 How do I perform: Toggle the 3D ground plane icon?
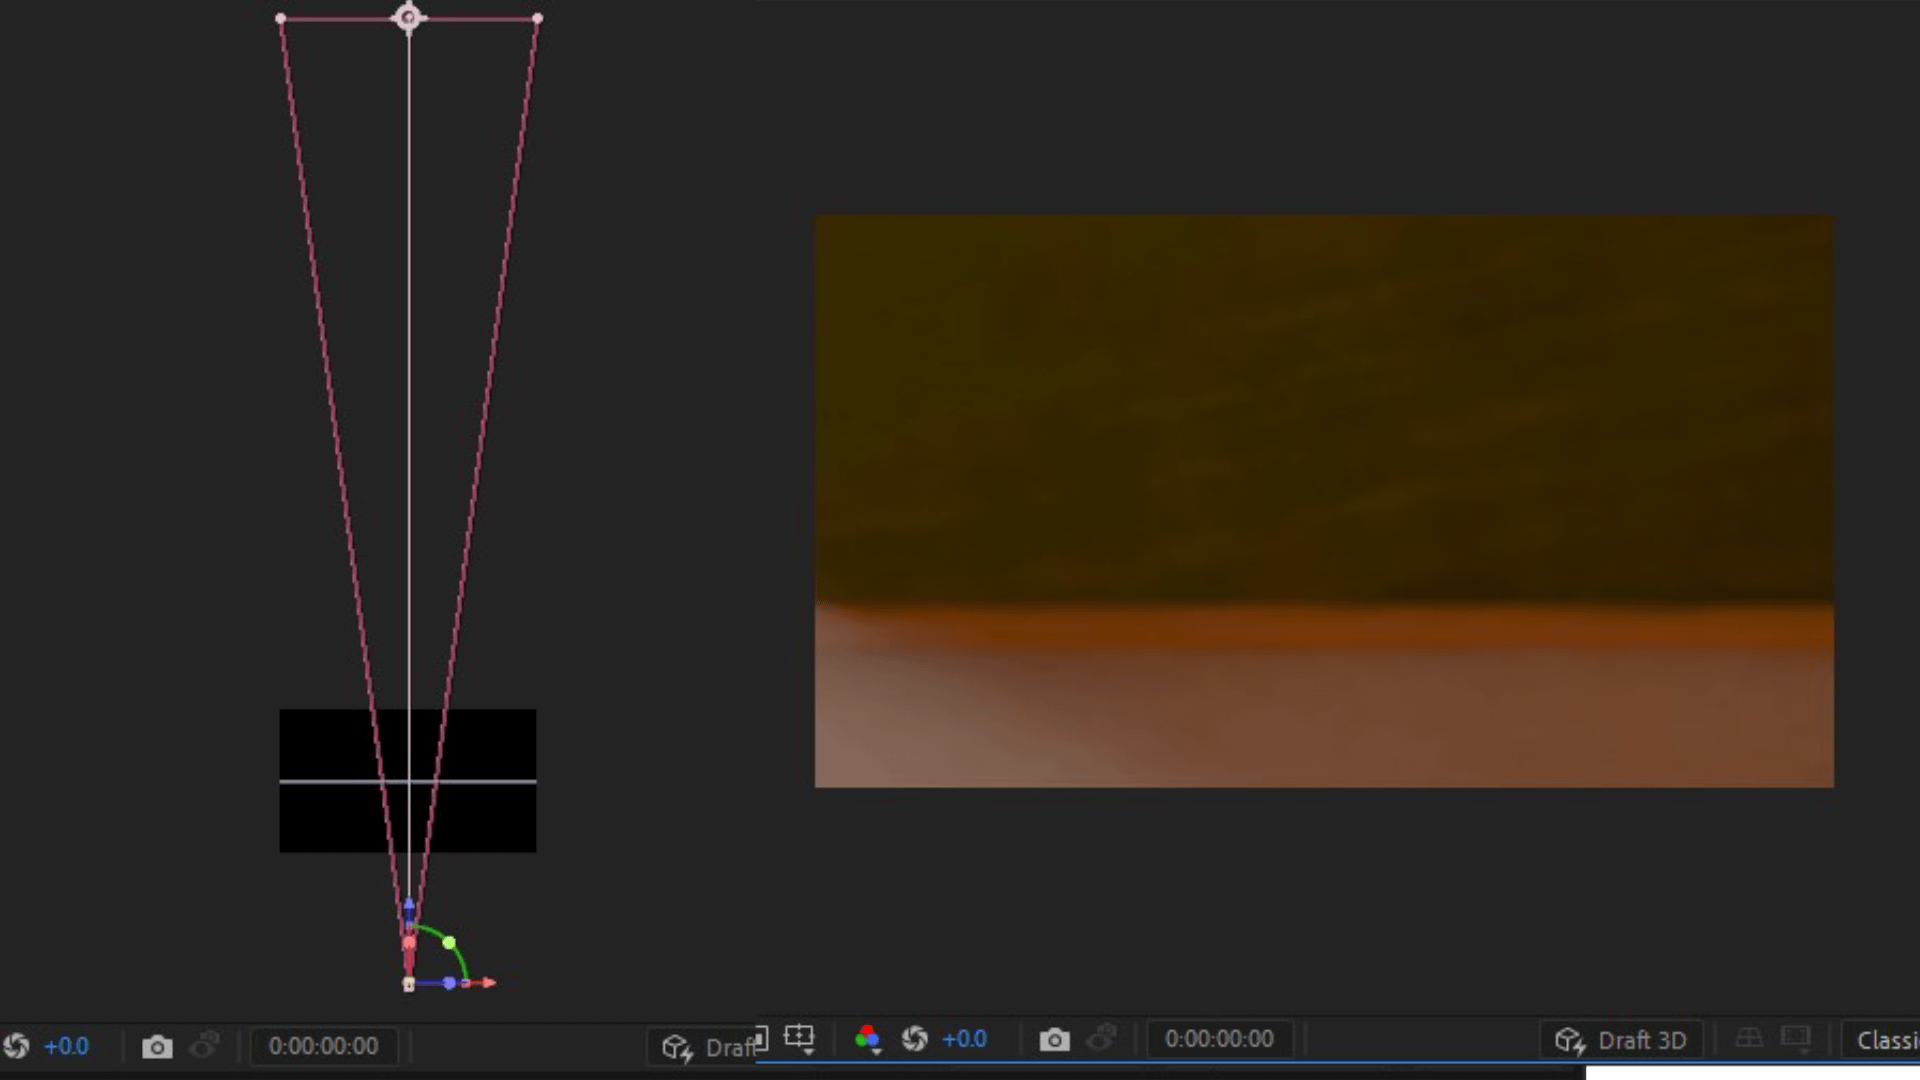pos(1749,1039)
